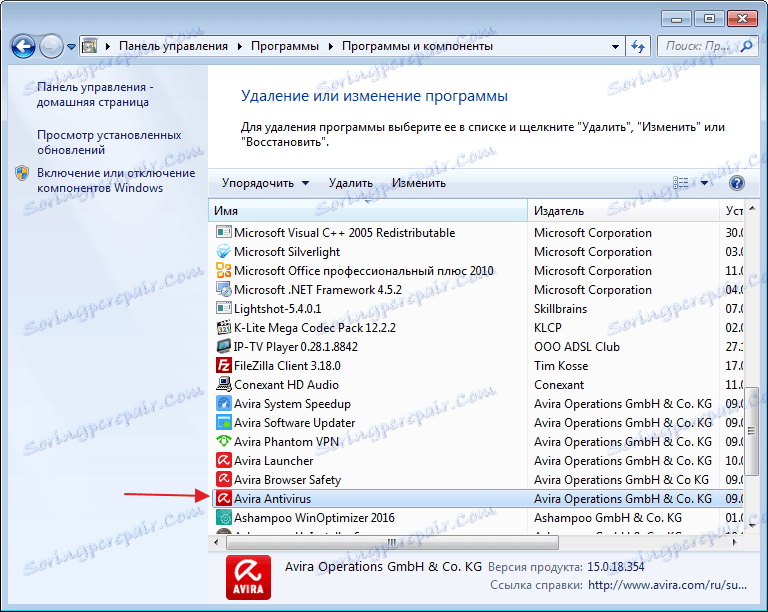
Task: Click the KLCP publisher cell
Action: pyautogui.click(x=548, y=328)
